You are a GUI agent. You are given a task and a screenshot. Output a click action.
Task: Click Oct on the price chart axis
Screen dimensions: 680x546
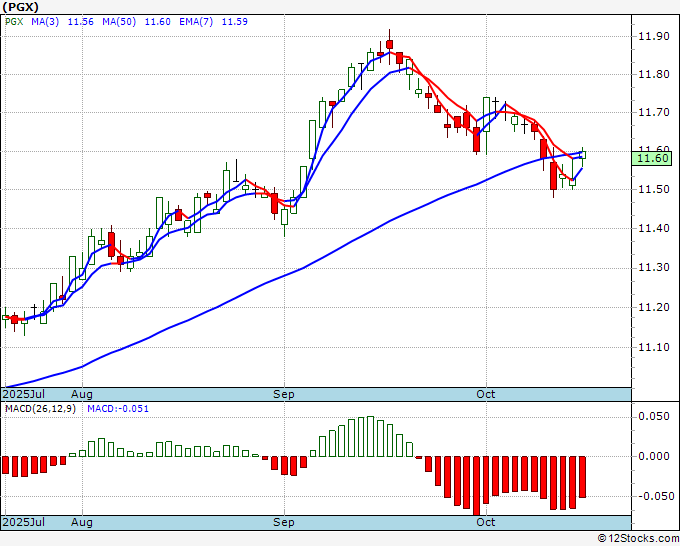pos(485,394)
